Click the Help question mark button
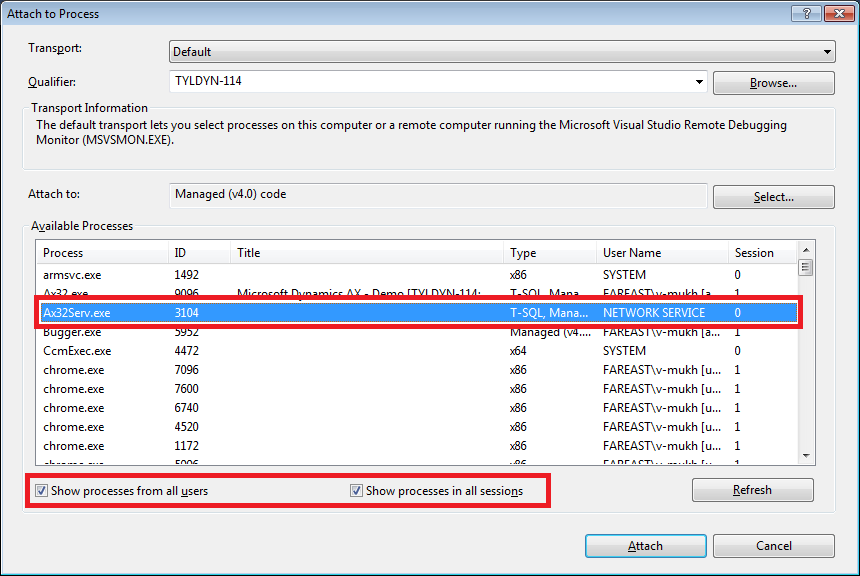Screen dimensions: 860x576 [x=800, y=13]
